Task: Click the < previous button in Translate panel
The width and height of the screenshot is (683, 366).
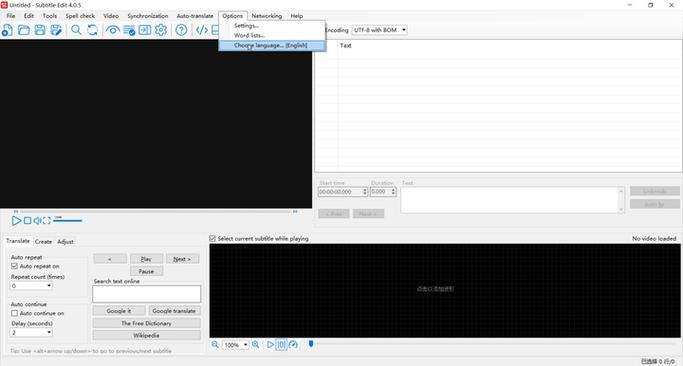Action: pos(110,259)
